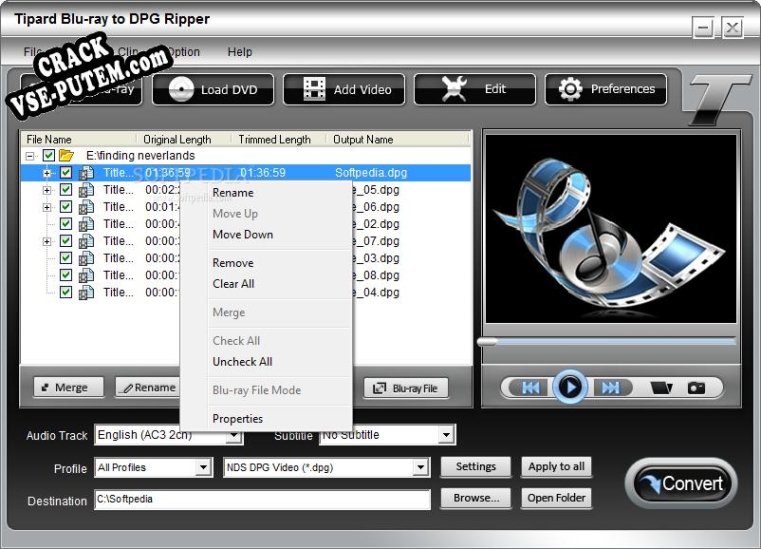Collapse the E:\finding neverlands tree node

point(30,156)
